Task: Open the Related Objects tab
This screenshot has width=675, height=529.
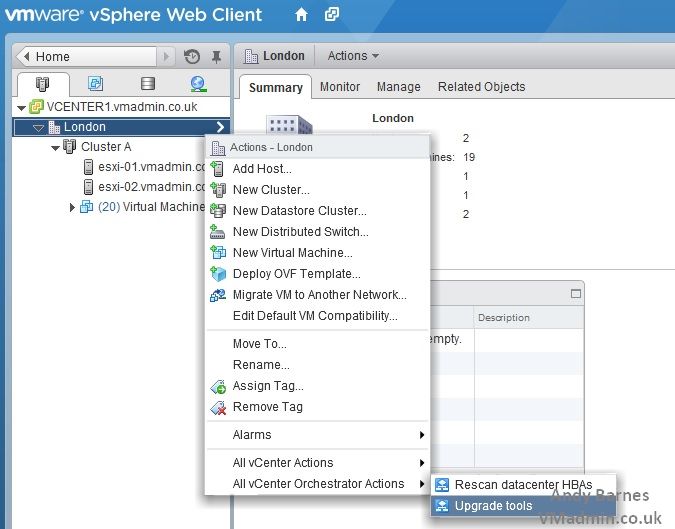Action: (x=481, y=87)
